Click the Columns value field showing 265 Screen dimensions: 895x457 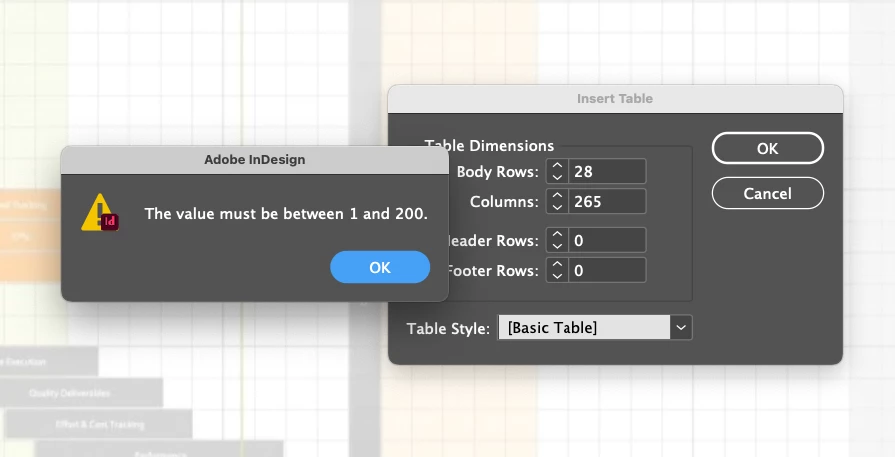pyautogui.click(x=607, y=201)
